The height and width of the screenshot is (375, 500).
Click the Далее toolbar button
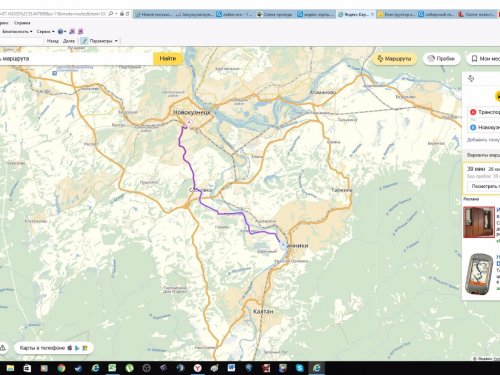(69, 41)
